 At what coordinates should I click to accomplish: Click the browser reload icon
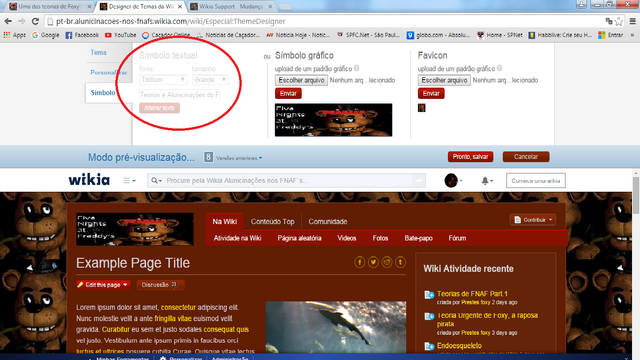(x=35, y=21)
